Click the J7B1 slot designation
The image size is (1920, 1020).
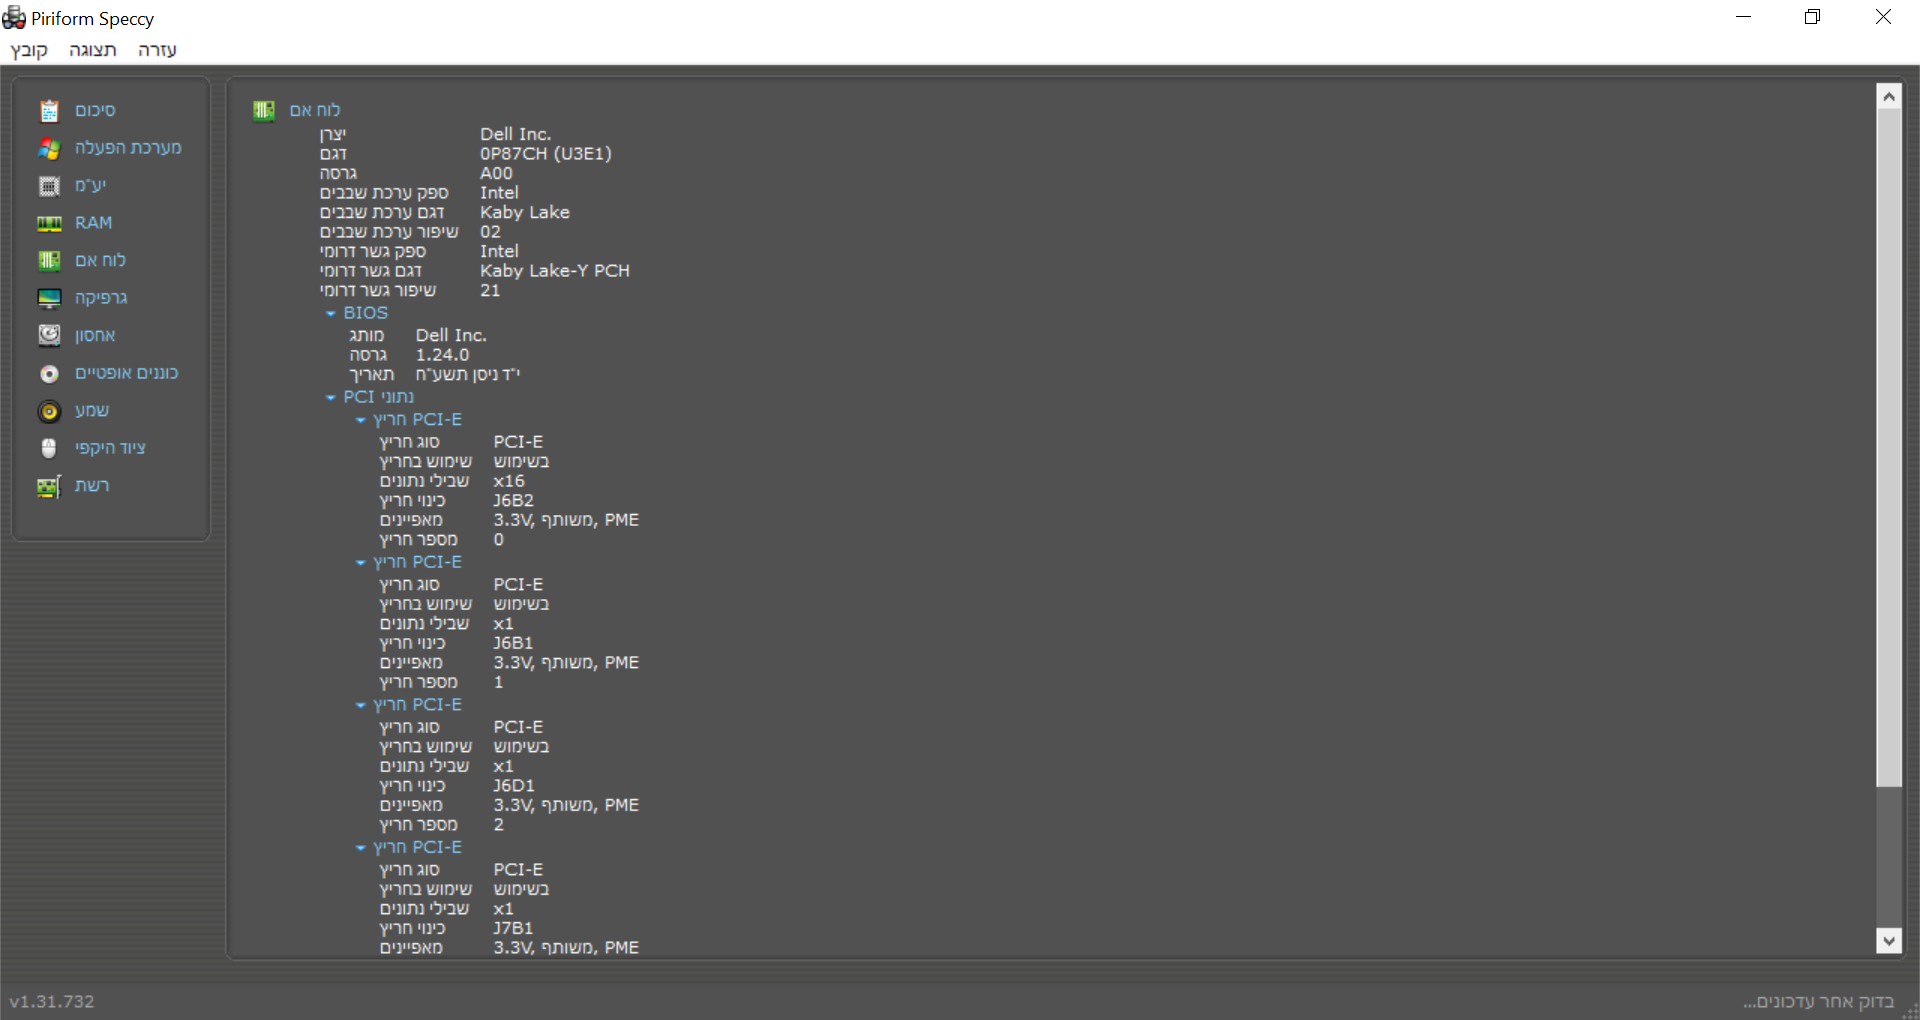(513, 929)
